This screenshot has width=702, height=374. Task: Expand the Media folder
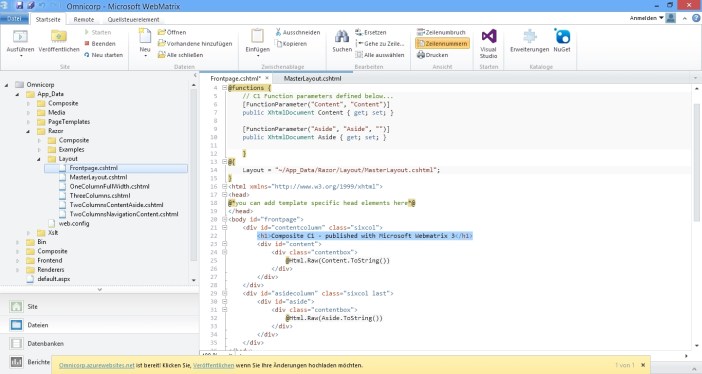tap(28, 112)
